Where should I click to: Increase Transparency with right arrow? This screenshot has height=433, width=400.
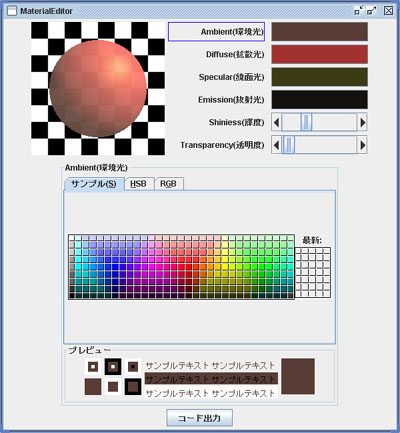(362, 145)
